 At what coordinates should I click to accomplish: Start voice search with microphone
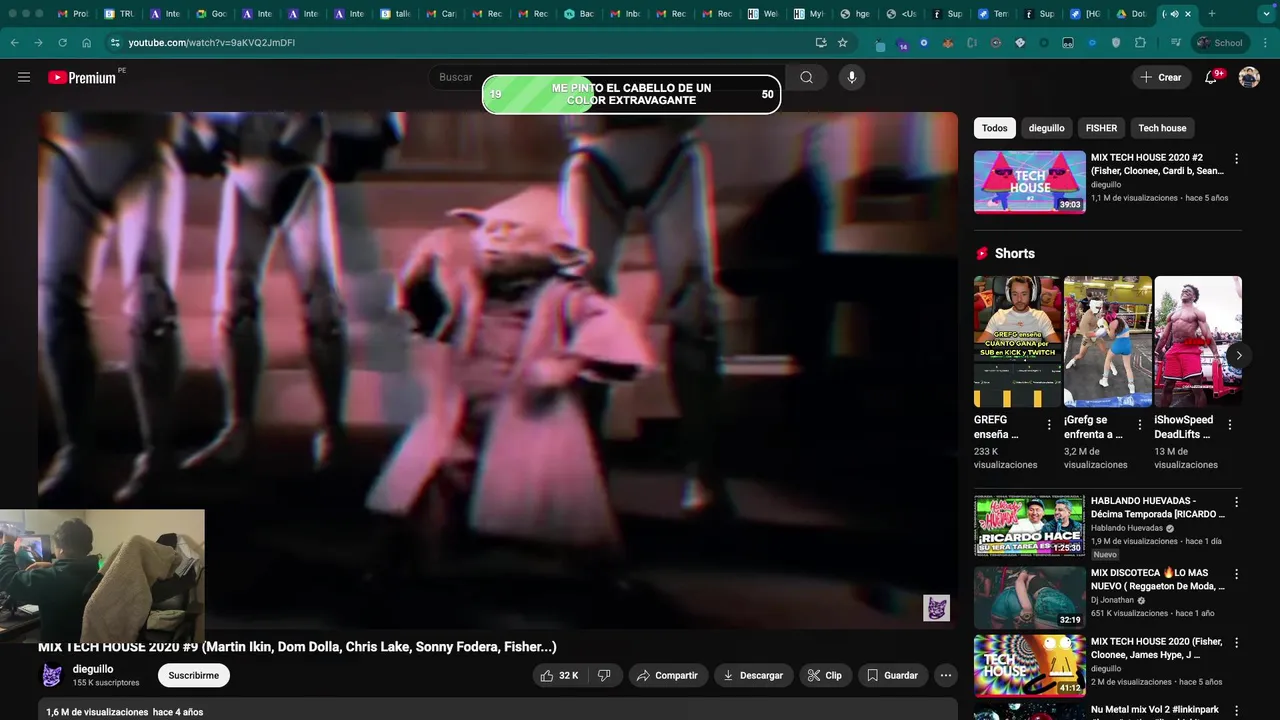[851, 77]
